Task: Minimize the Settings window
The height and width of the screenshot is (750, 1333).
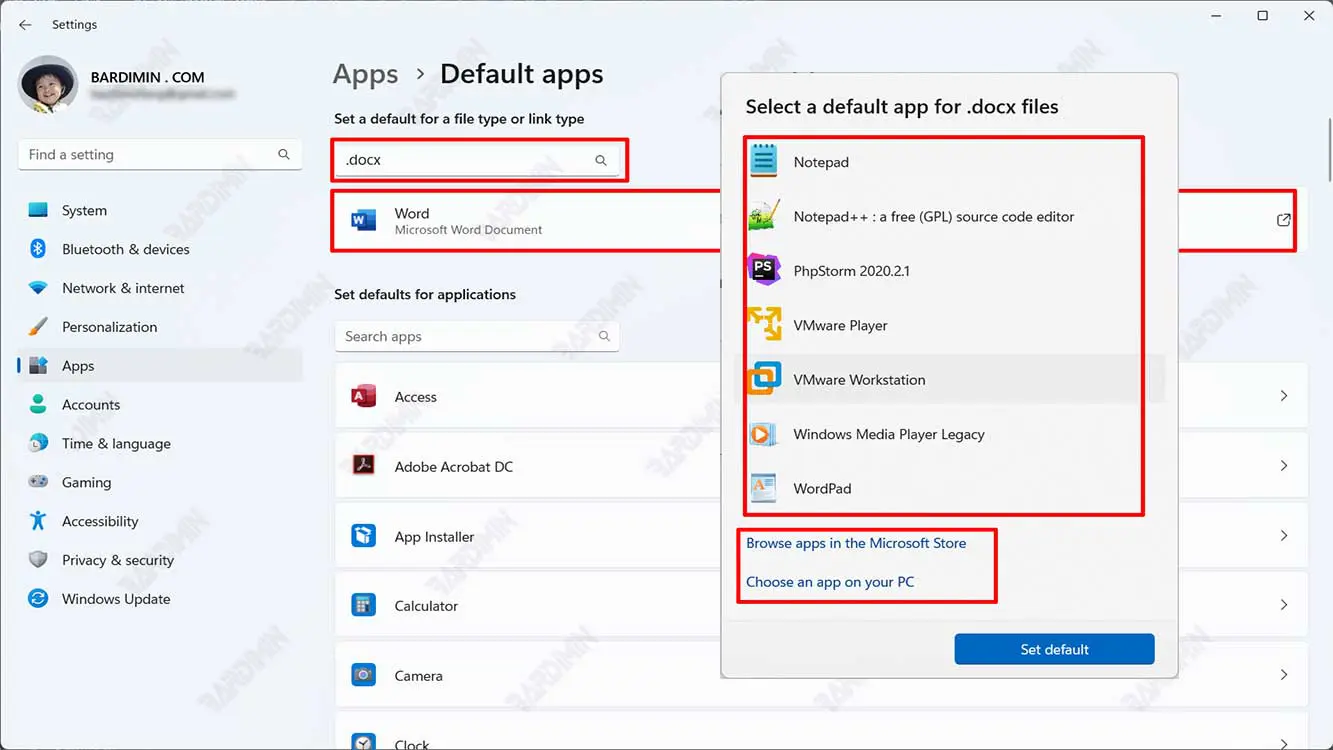Action: [x=1216, y=16]
